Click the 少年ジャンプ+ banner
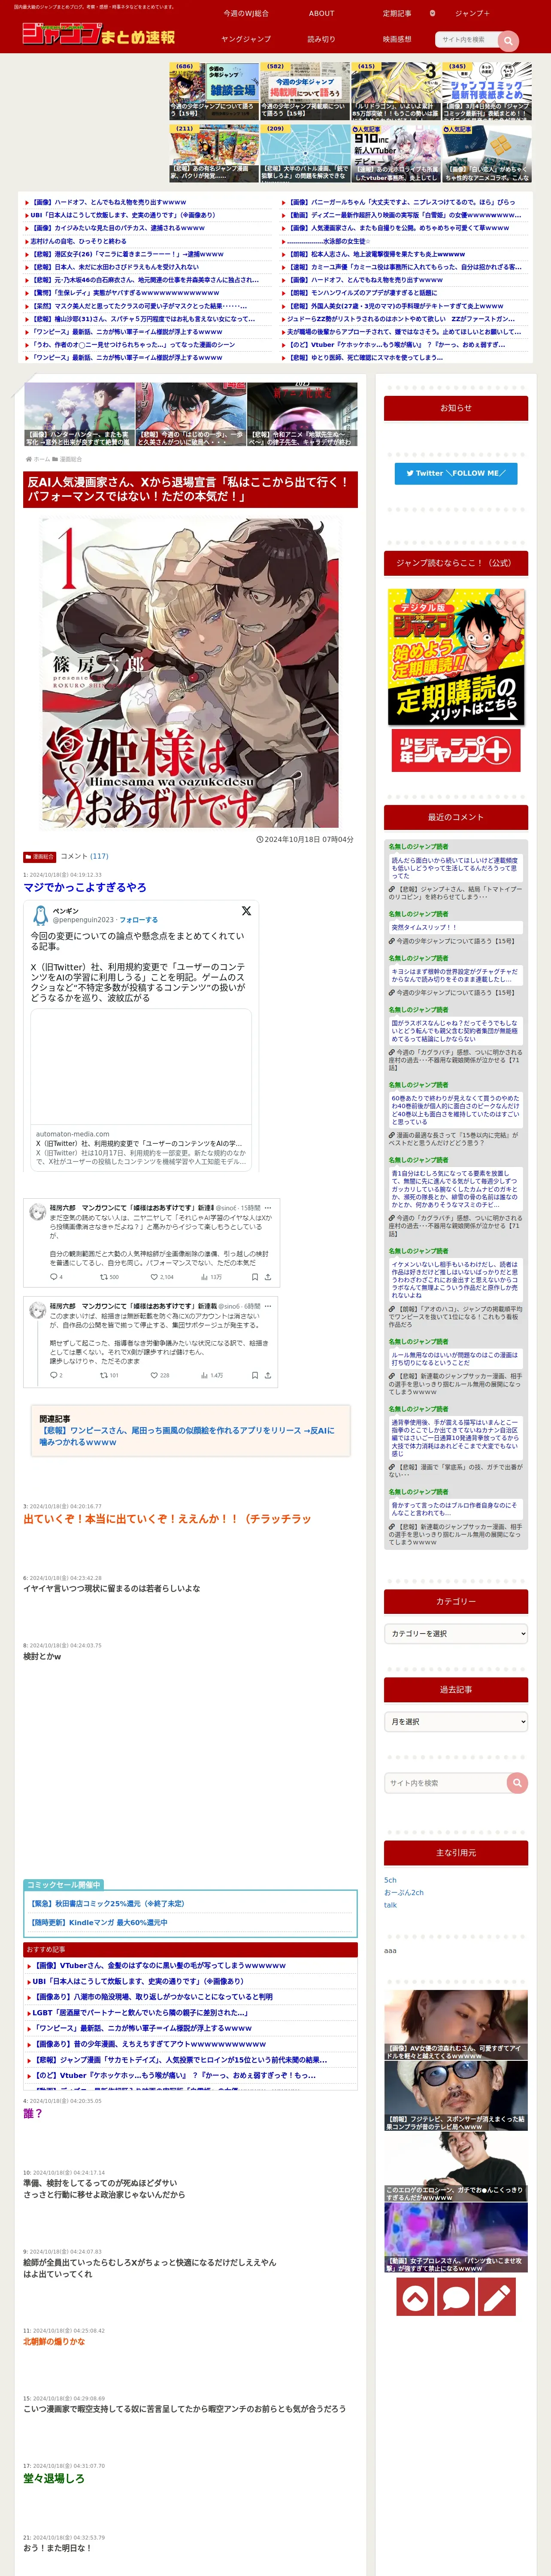Image resolution: width=551 pixels, height=2576 pixels. pos(456,750)
